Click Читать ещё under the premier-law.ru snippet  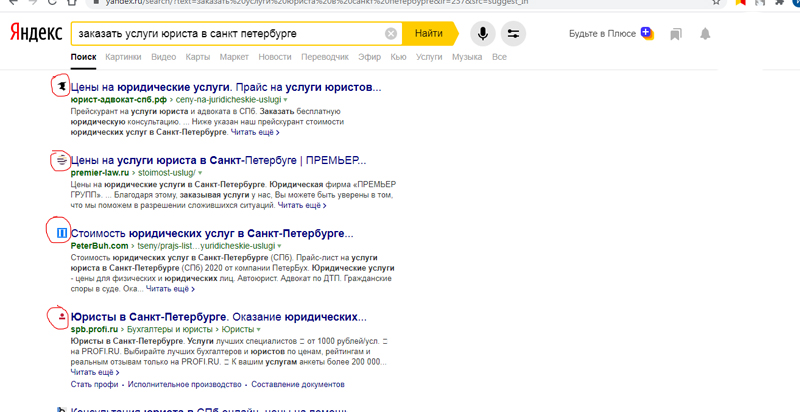click(x=302, y=205)
